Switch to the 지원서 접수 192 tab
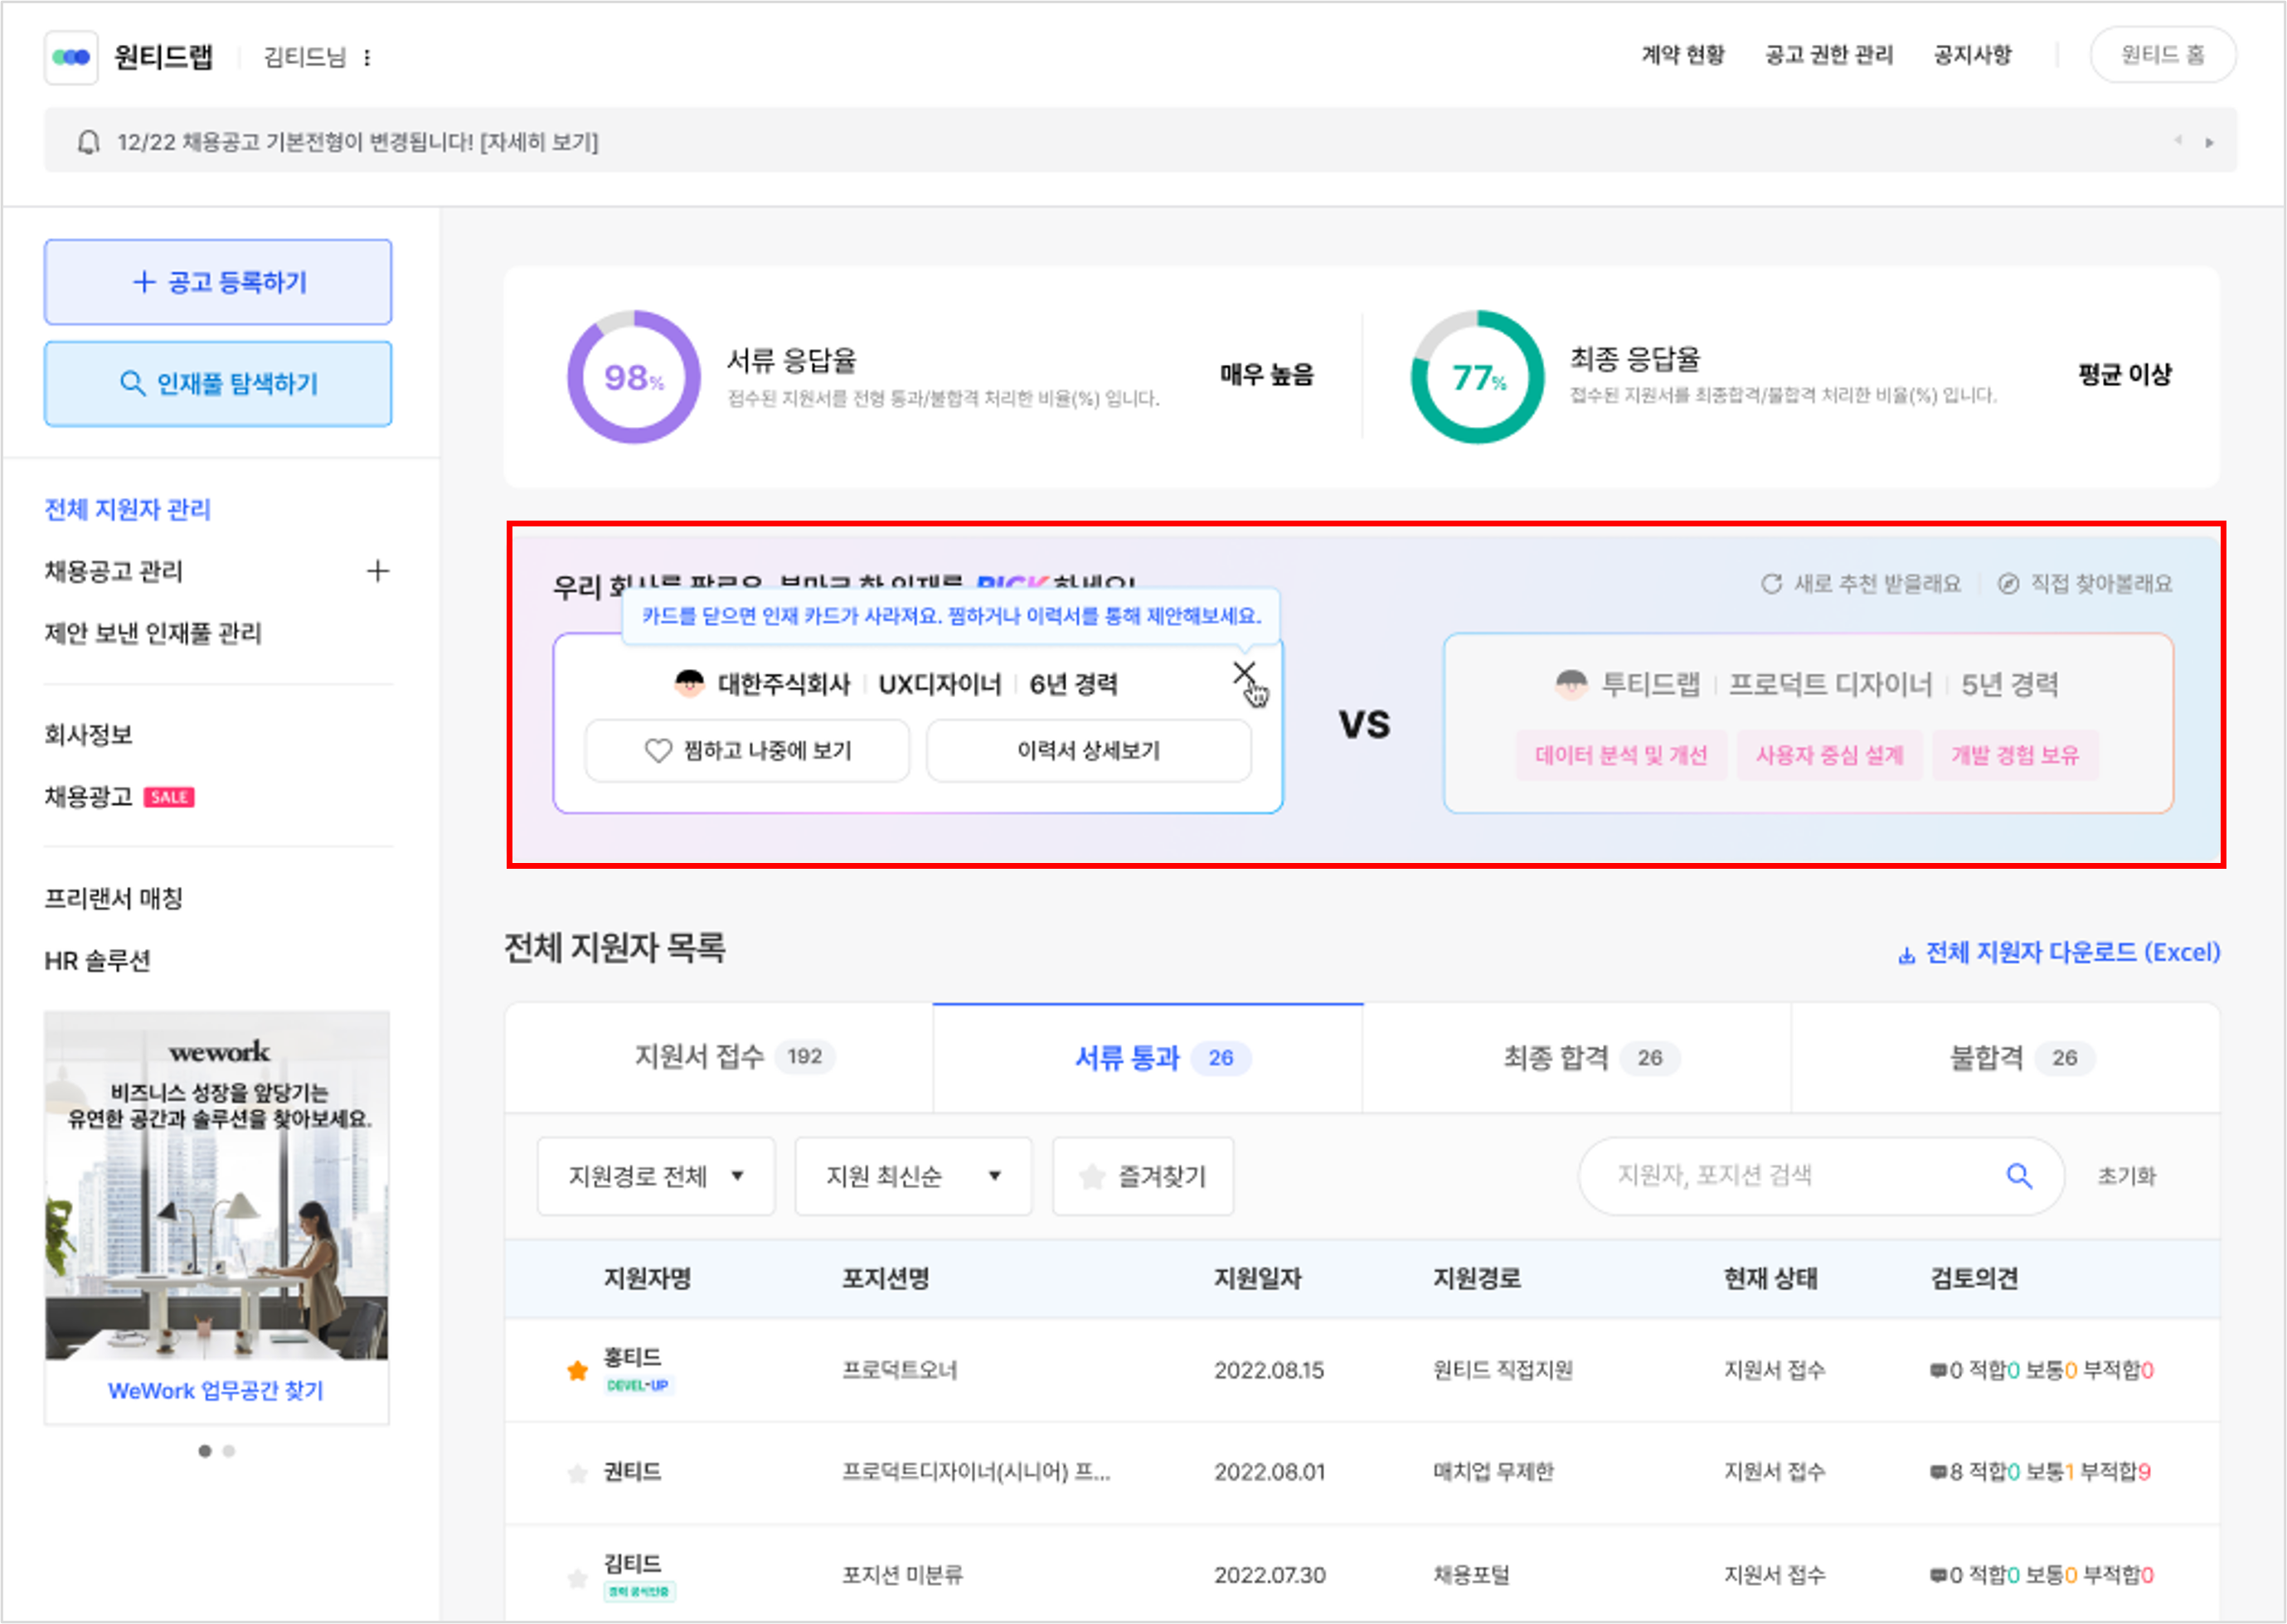The width and height of the screenshot is (2287, 1624). click(719, 1057)
